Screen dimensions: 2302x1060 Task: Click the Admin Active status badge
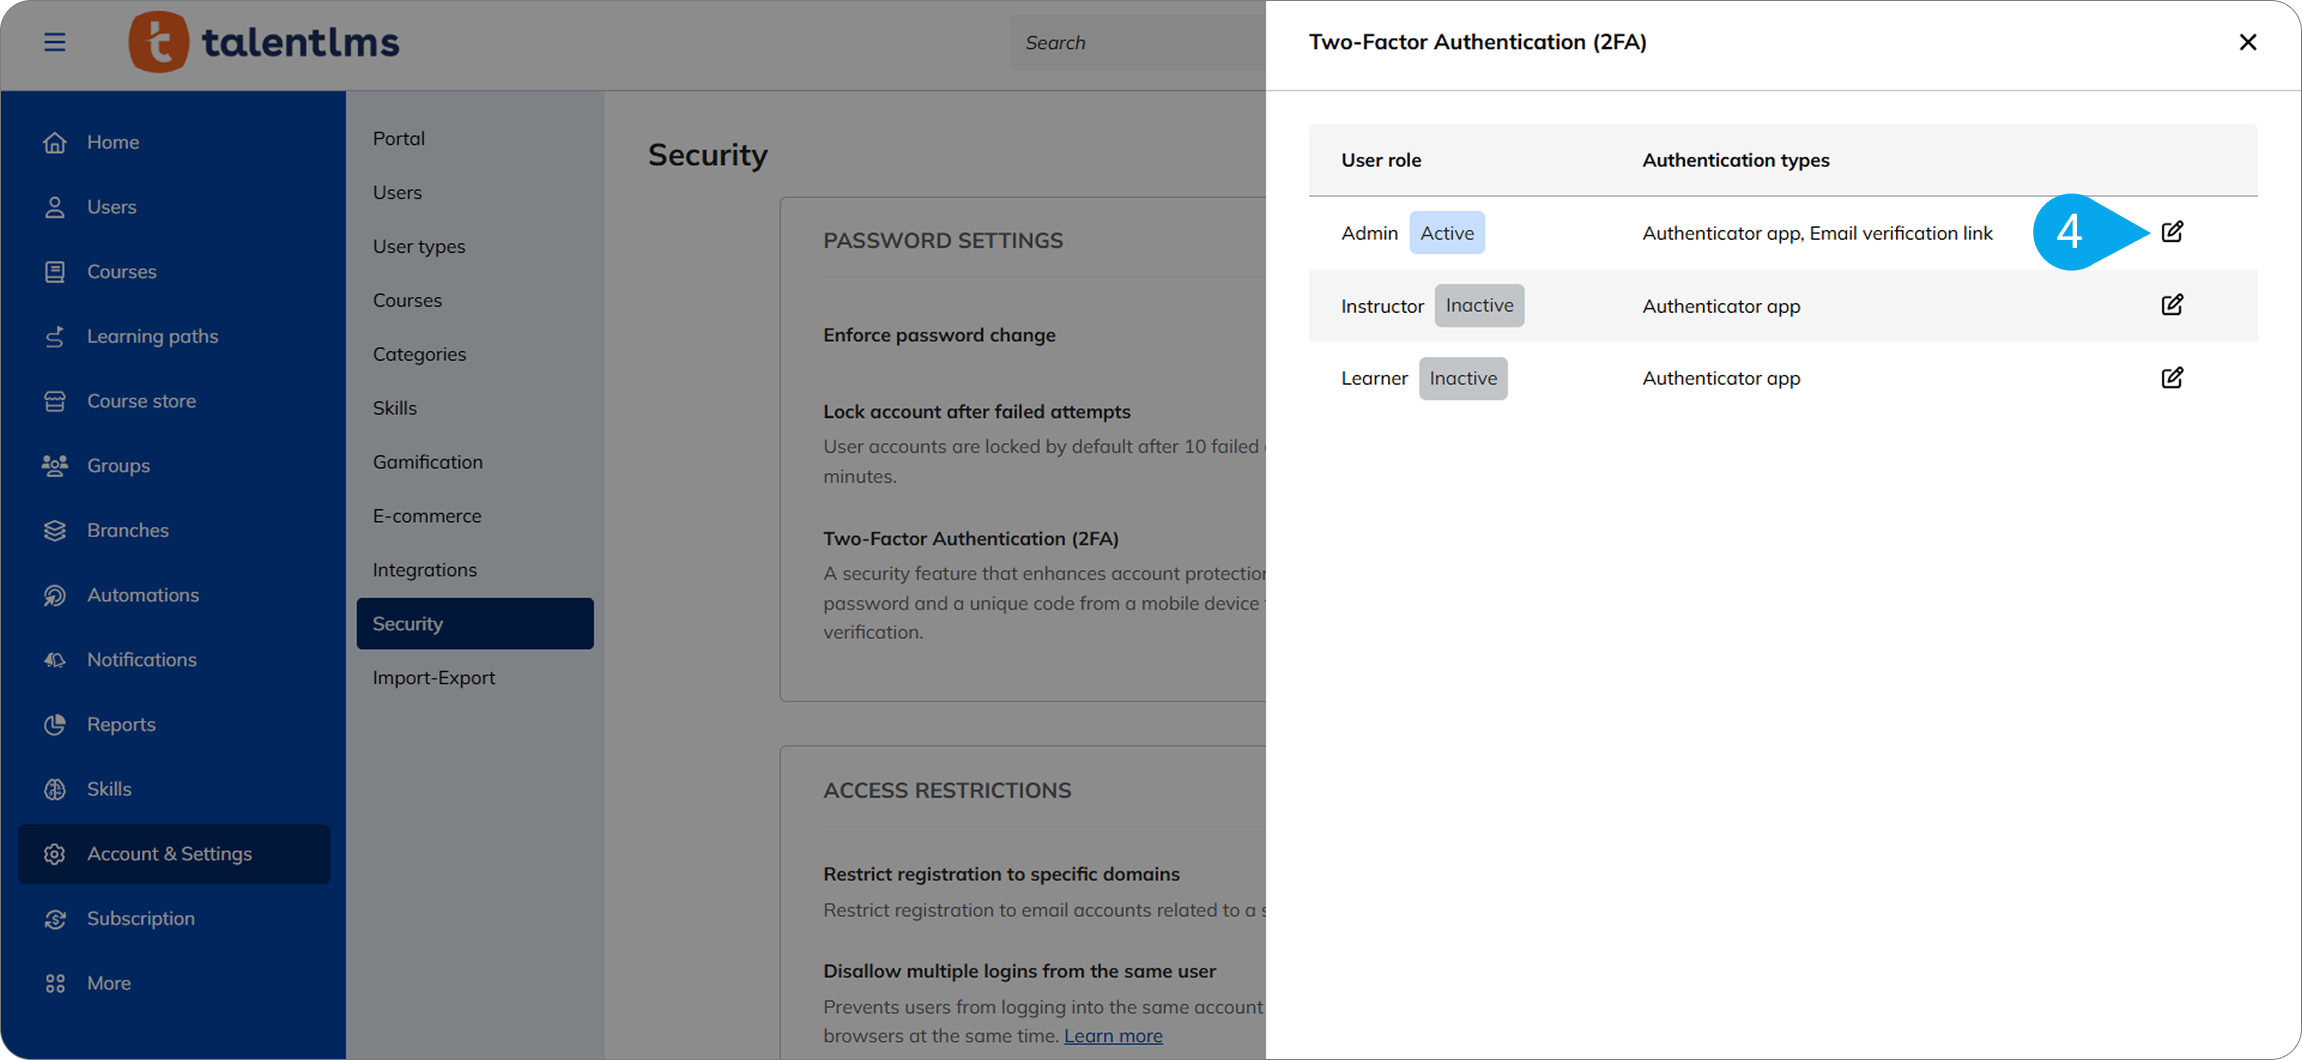[x=1446, y=233]
